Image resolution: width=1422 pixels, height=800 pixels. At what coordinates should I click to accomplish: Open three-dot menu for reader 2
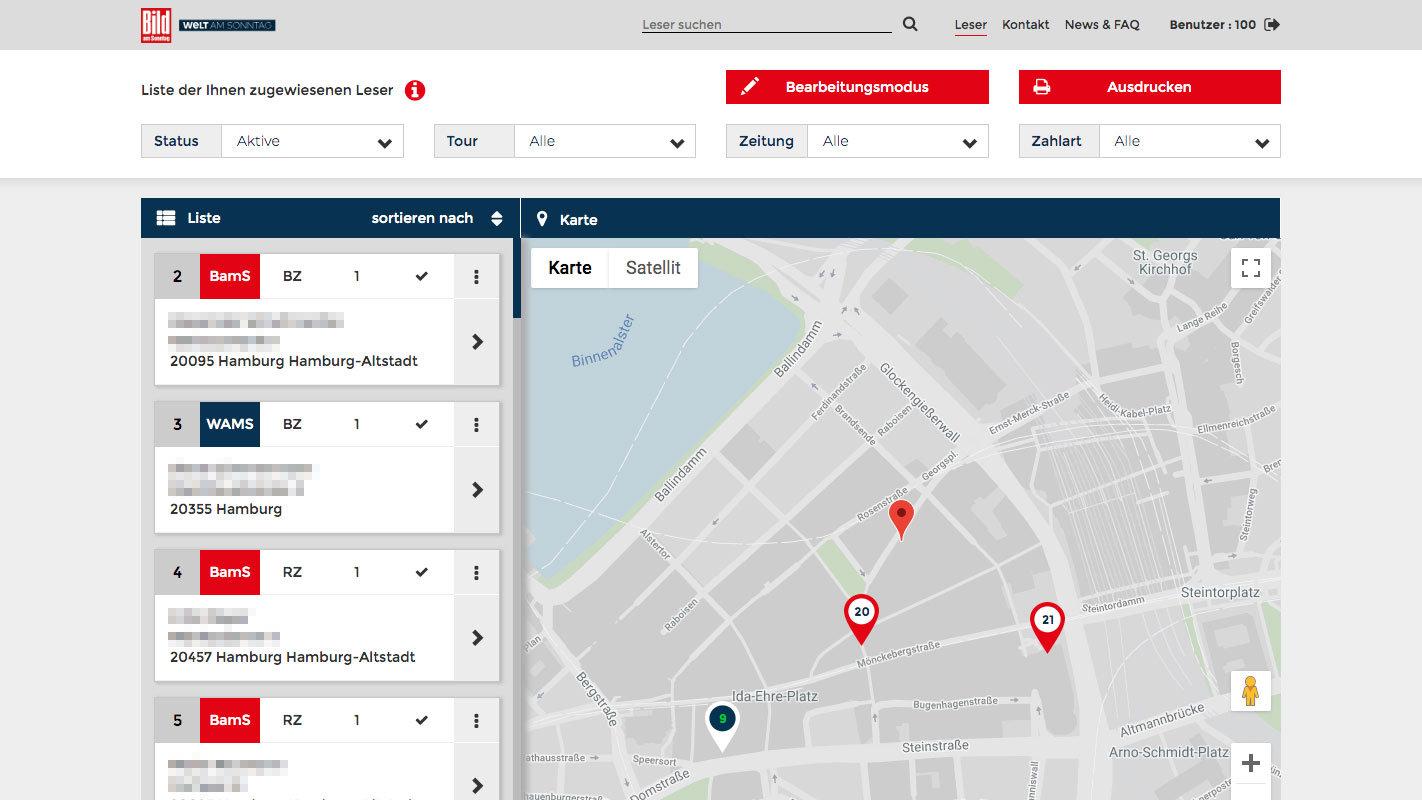pos(476,277)
